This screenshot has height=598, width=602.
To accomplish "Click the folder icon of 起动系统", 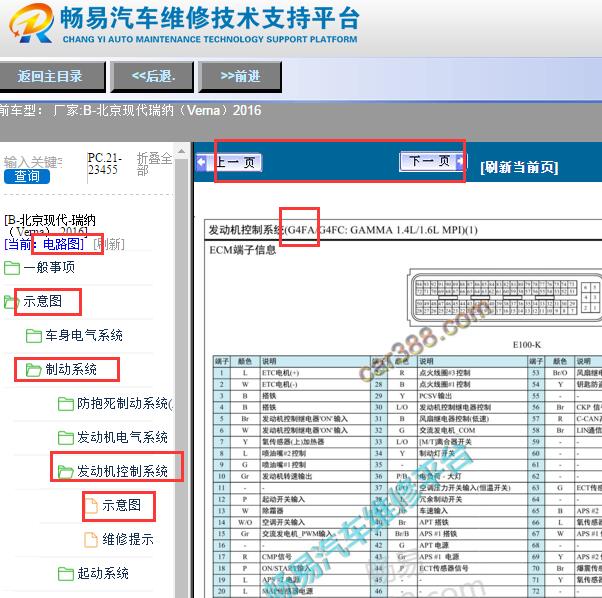I will [x=66, y=574].
